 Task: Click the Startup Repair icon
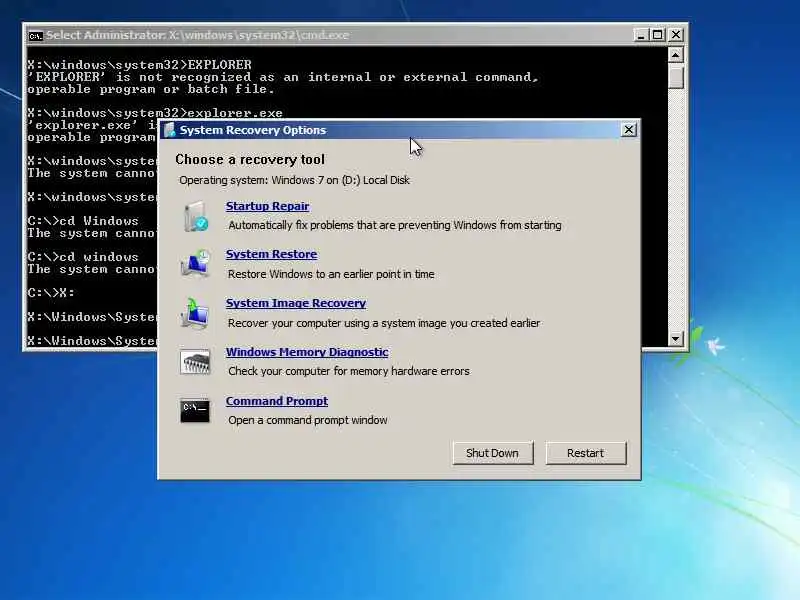pyautogui.click(x=195, y=216)
